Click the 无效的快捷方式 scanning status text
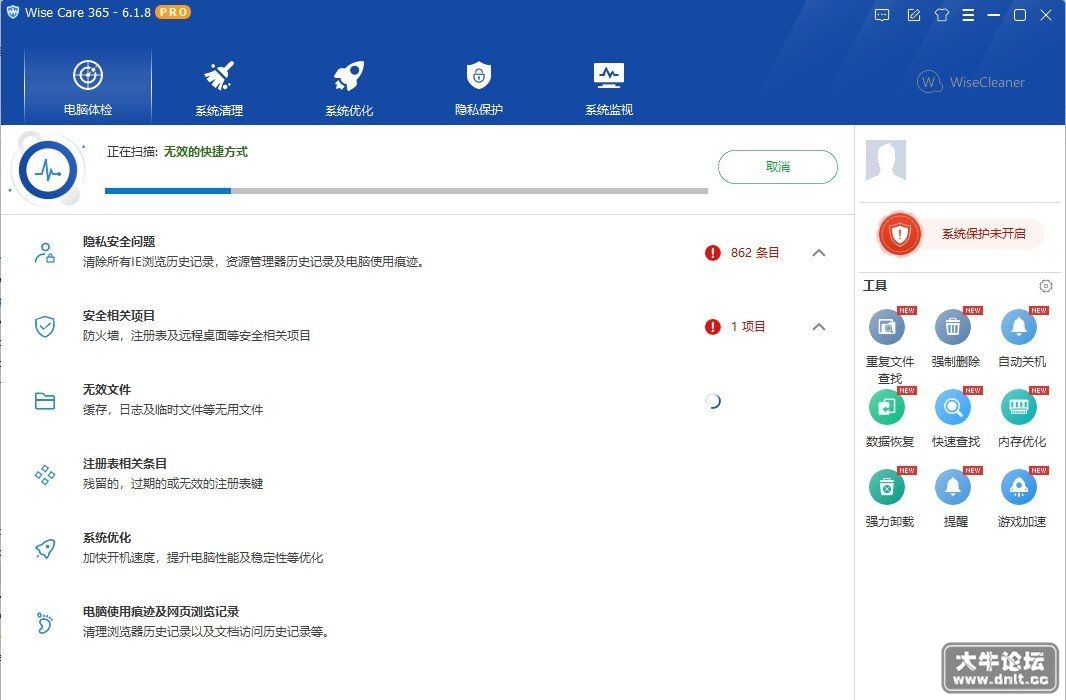The height and width of the screenshot is (700, 1066). pos(205,152)
